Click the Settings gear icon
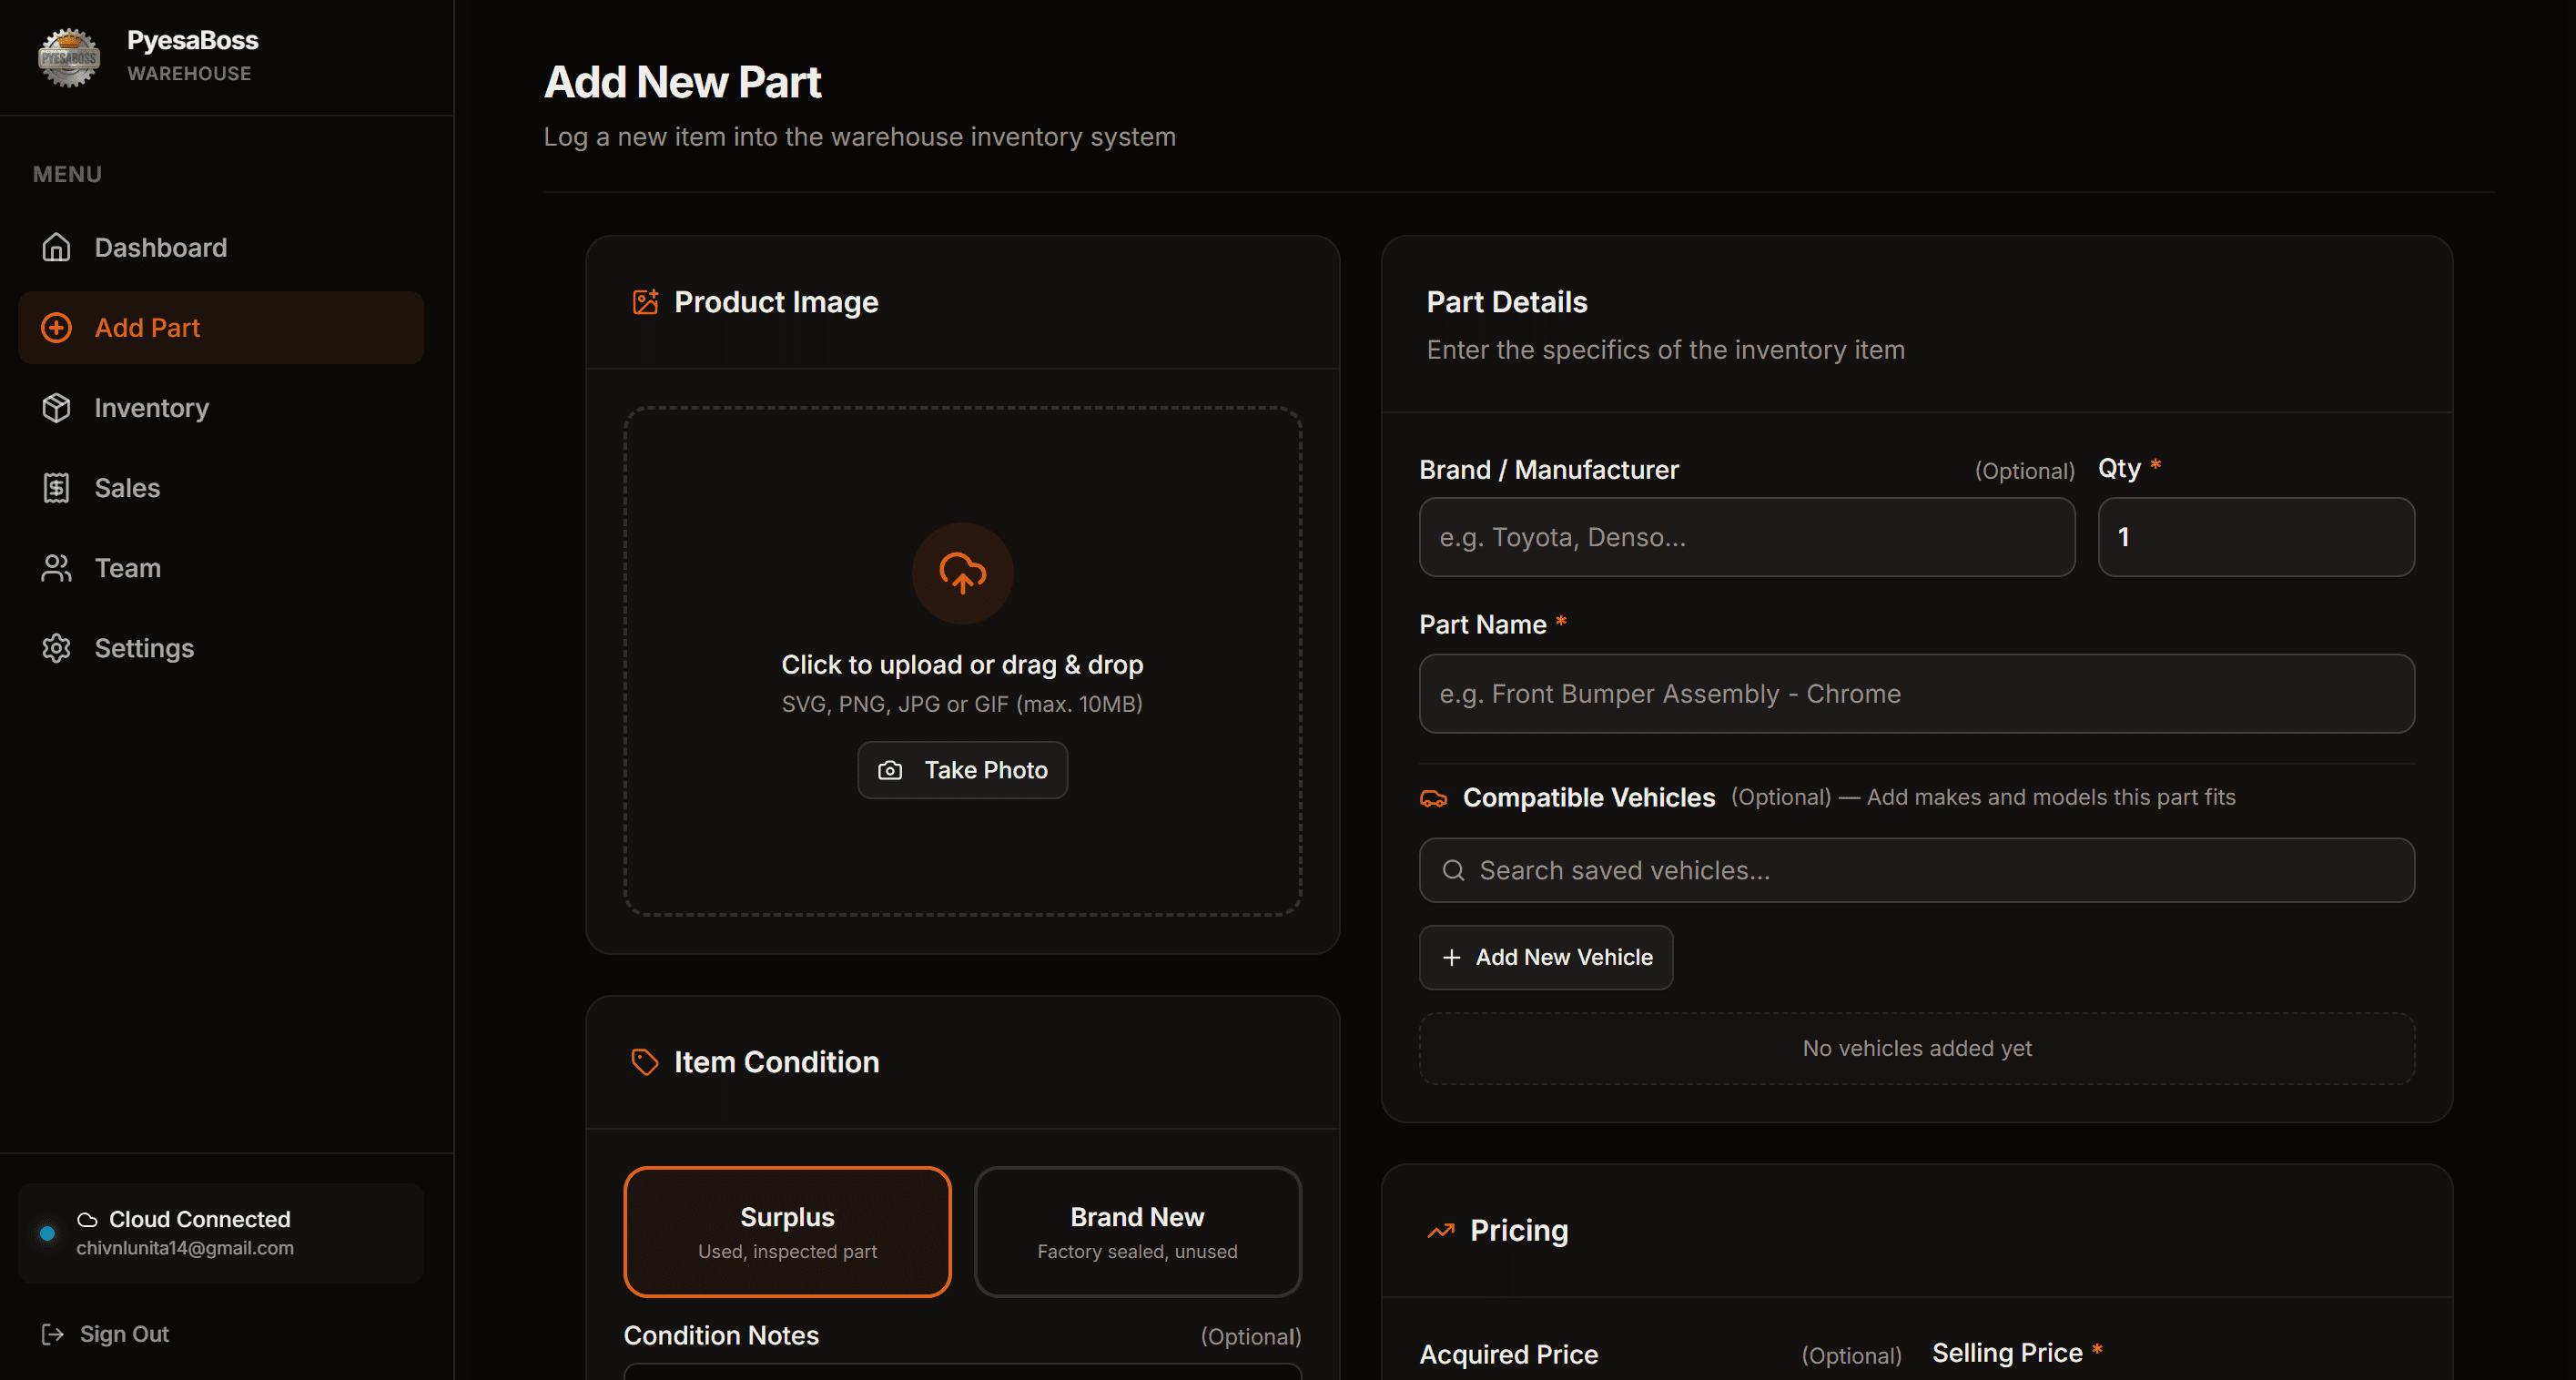Screen dimensions: 2576x1380 coord(56,648)
